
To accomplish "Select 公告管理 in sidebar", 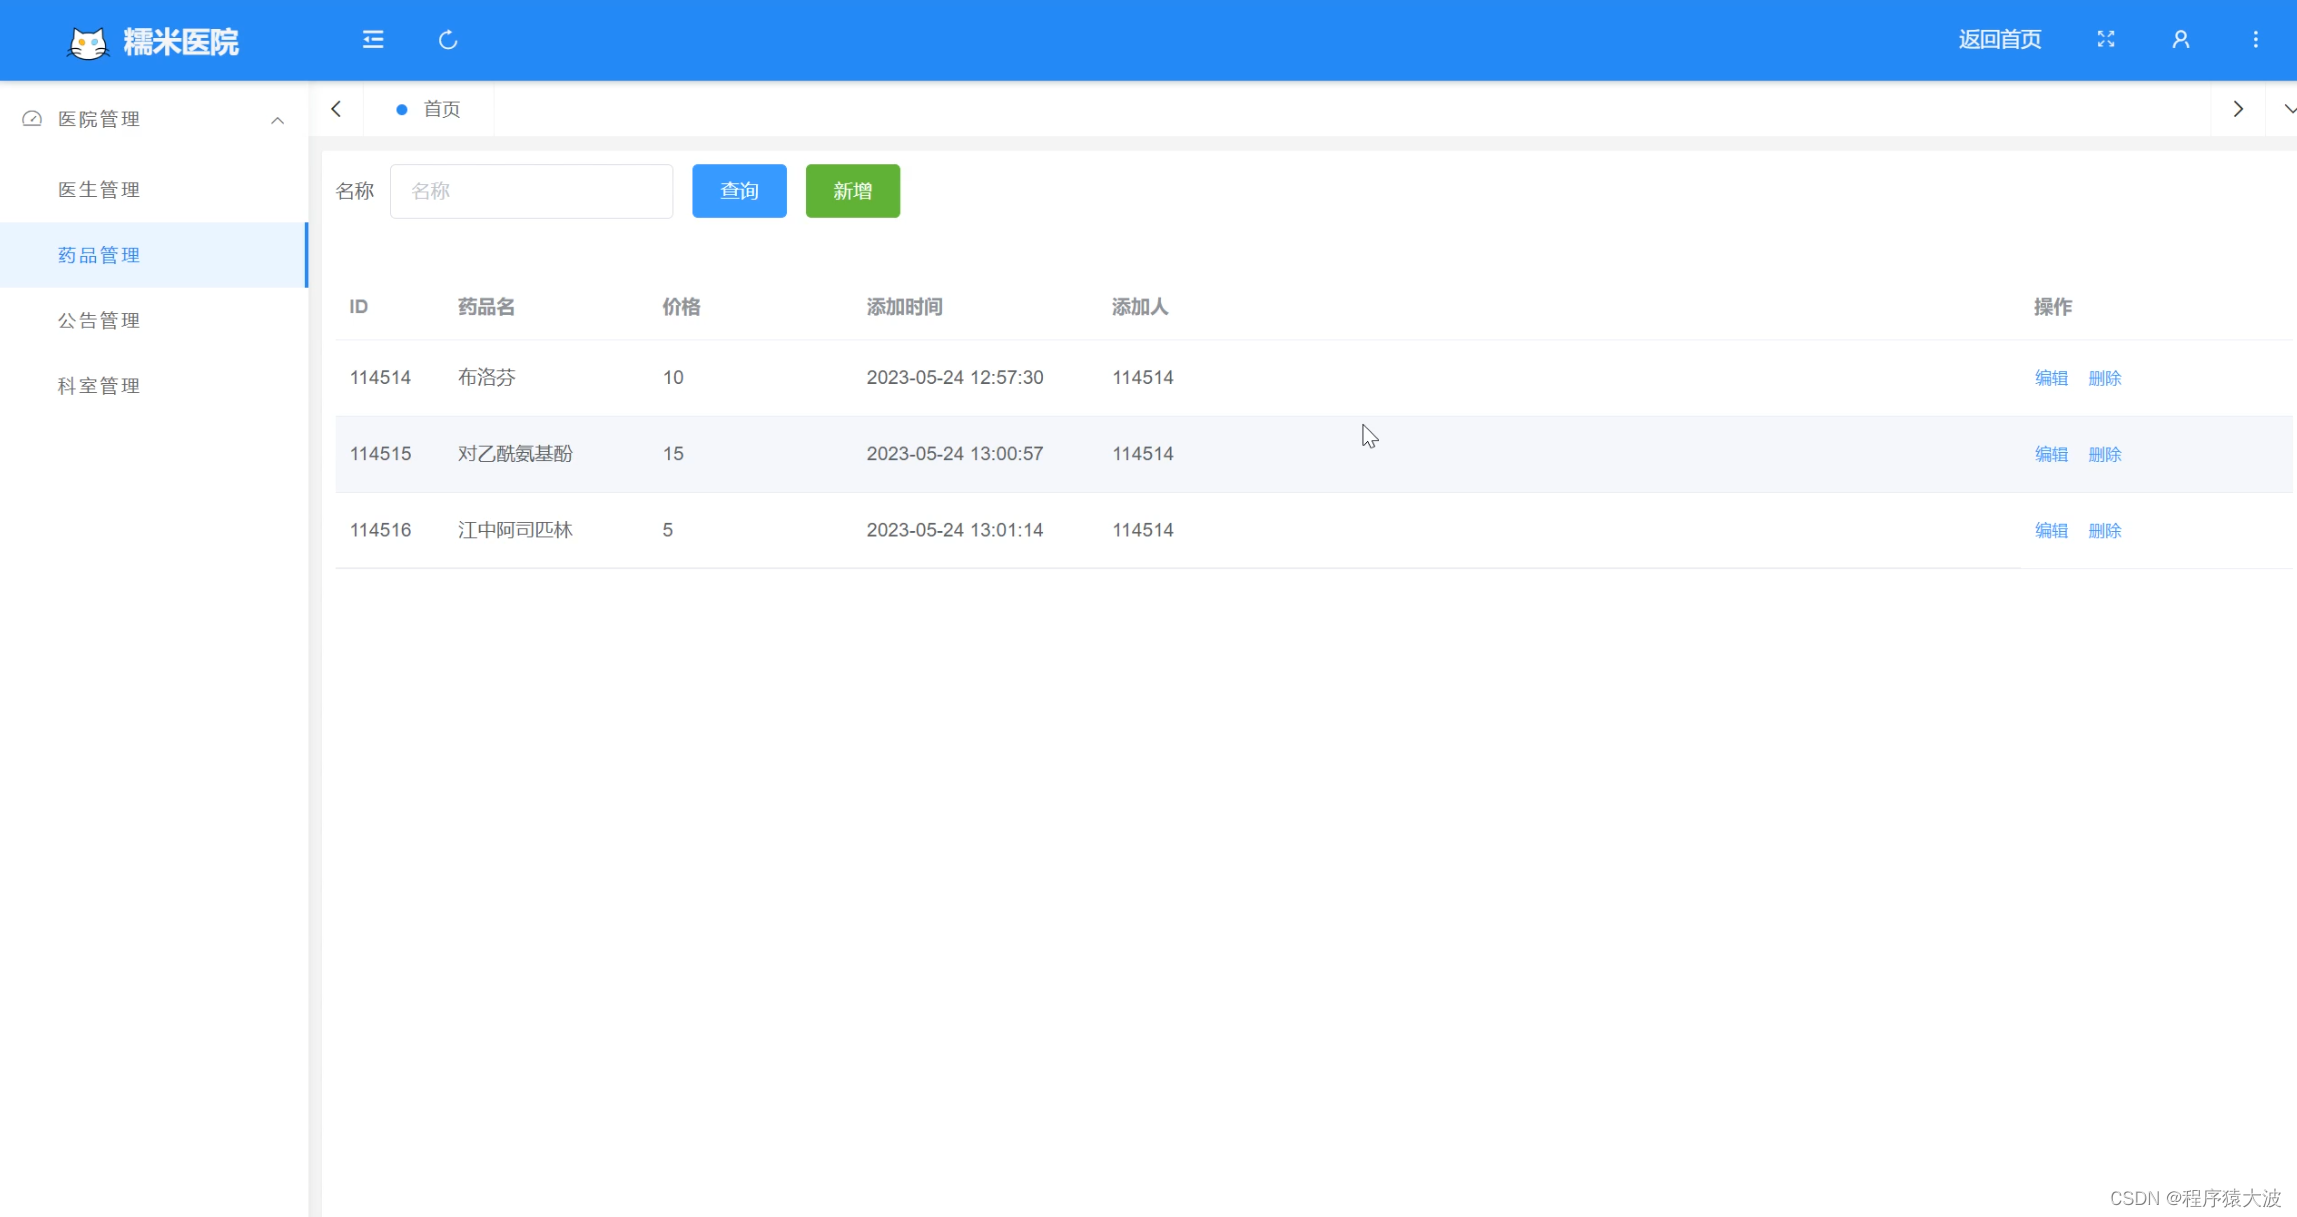I will click(99, 321).
